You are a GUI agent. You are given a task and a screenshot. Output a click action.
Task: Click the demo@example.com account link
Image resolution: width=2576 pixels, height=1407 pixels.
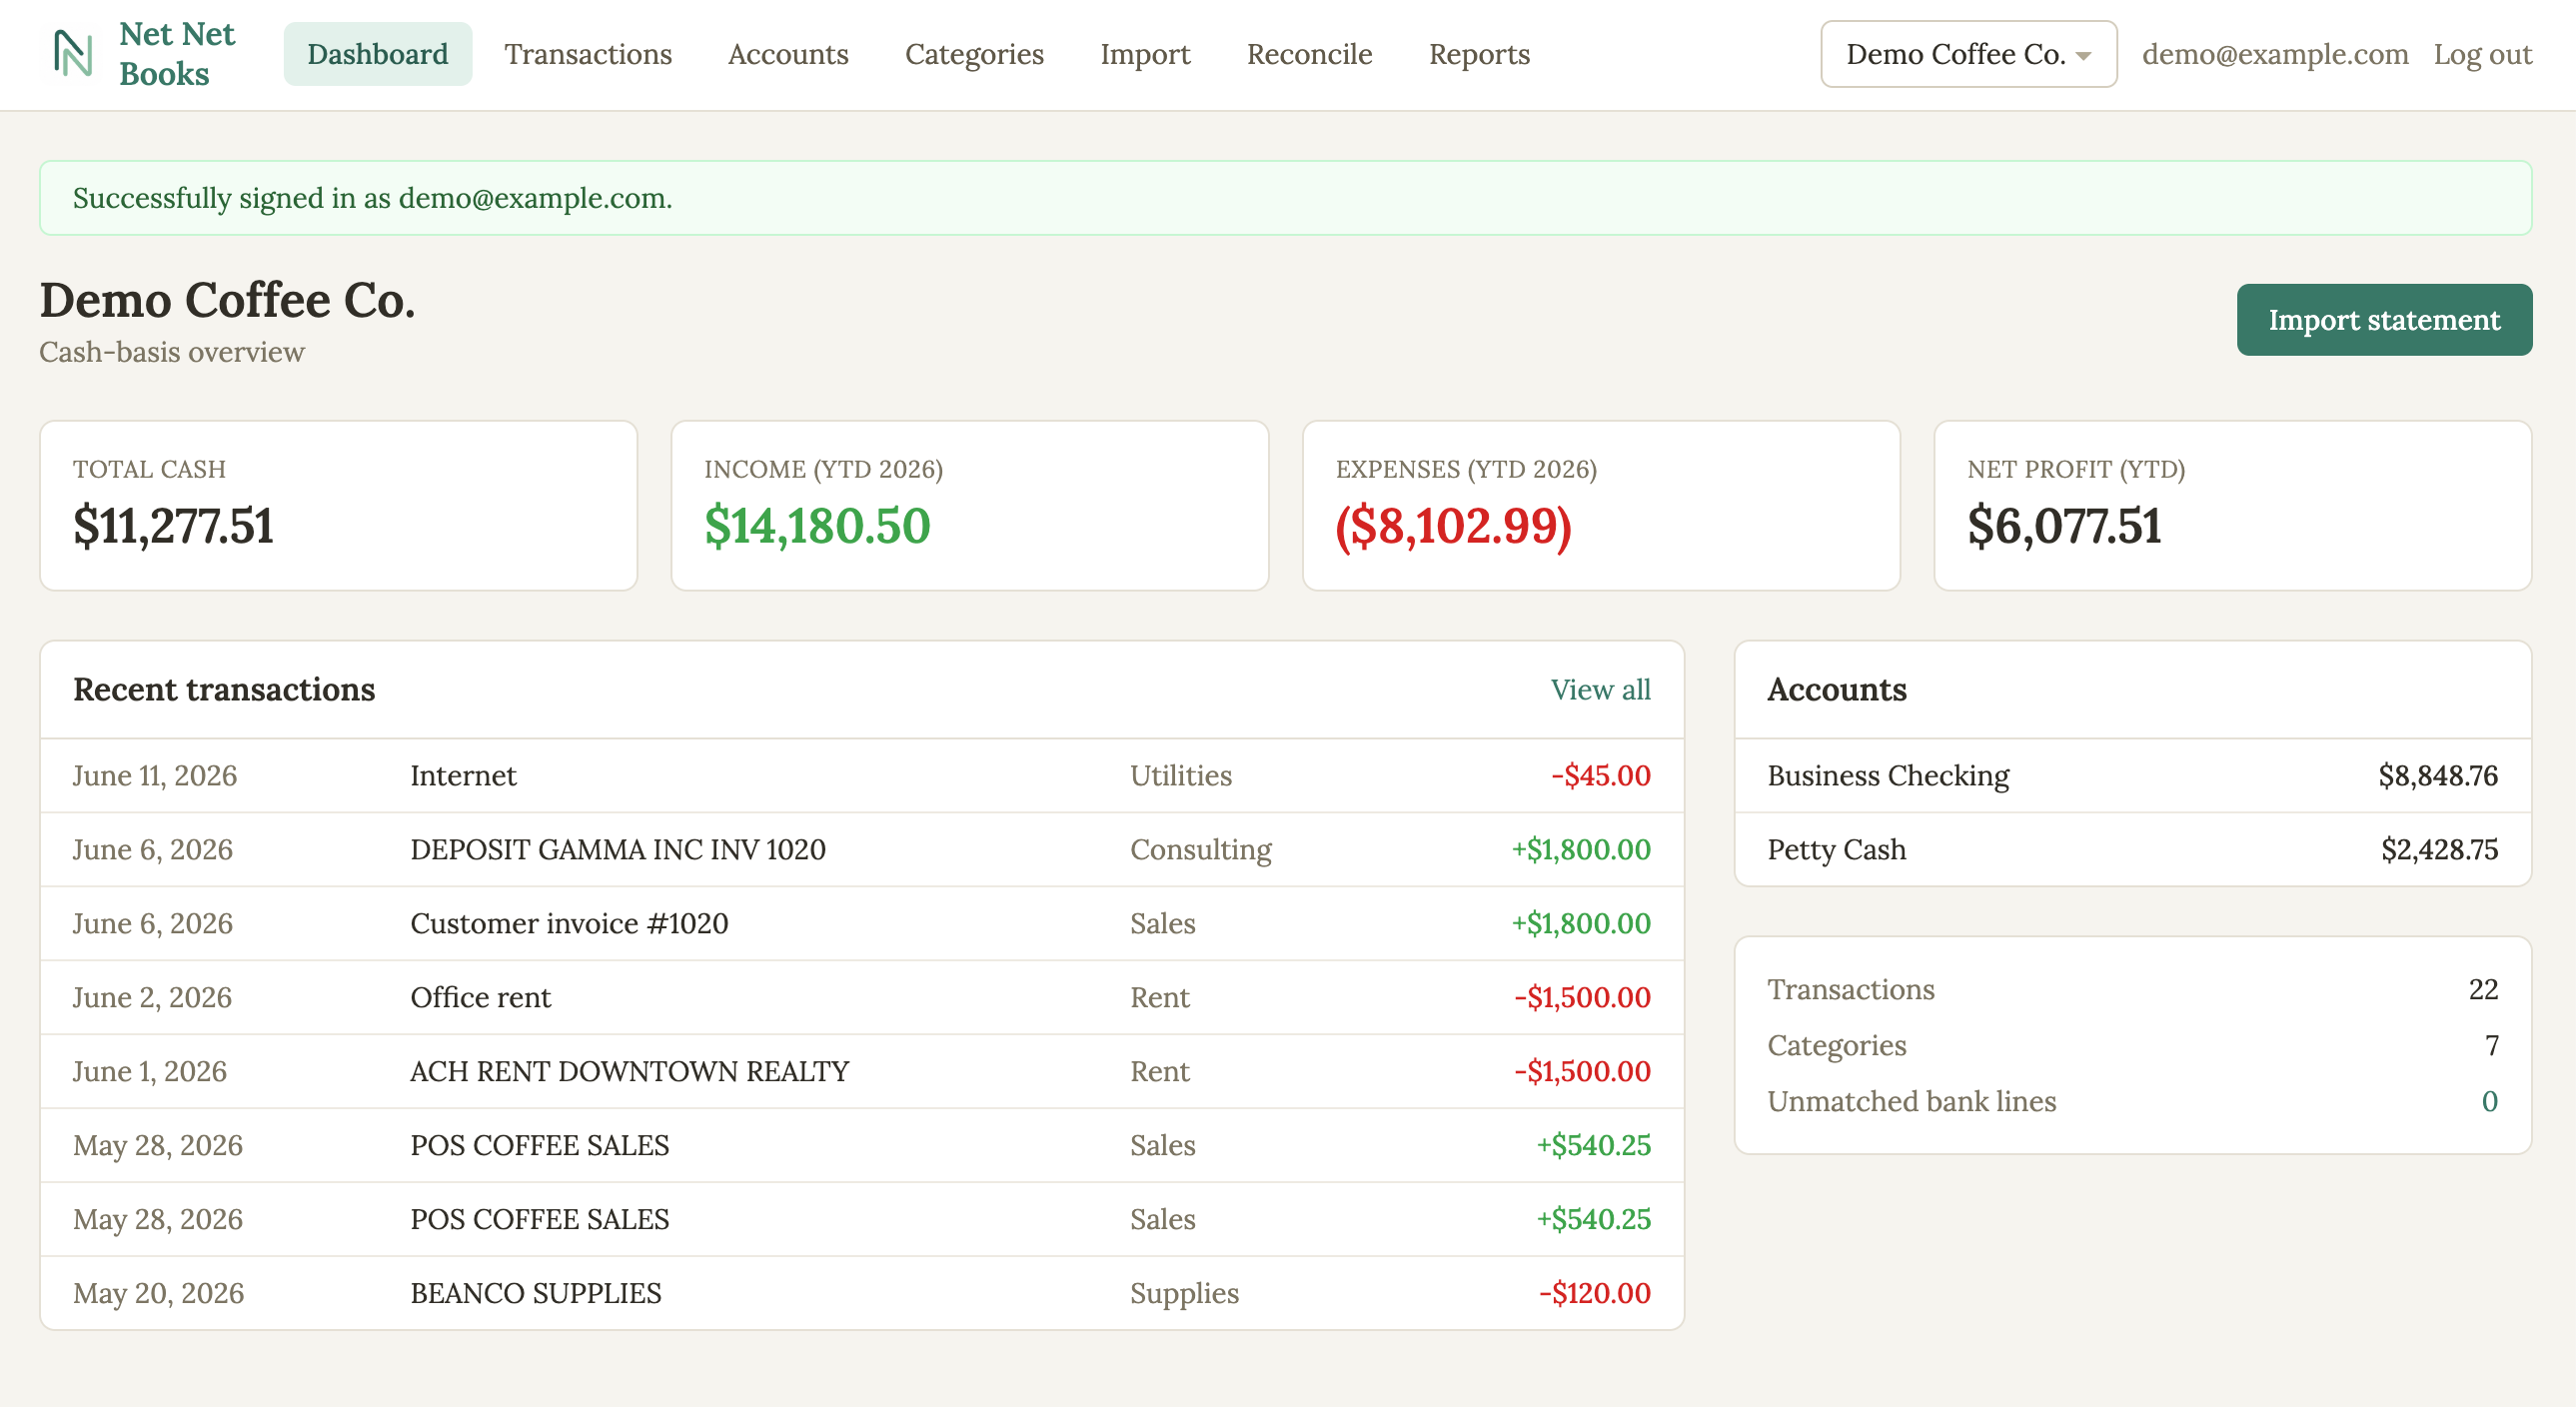point(2275,54)
